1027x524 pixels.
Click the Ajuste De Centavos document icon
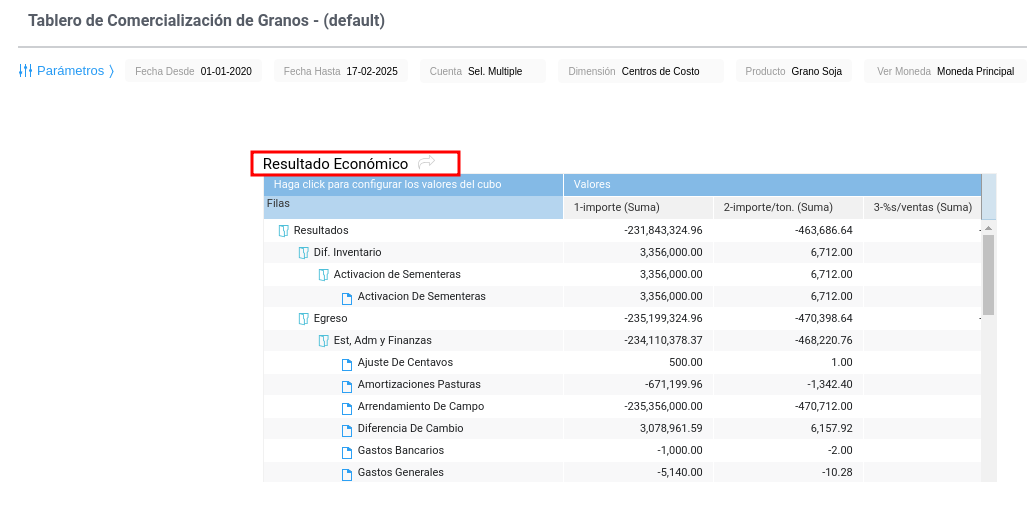click(x=347, y=363)
